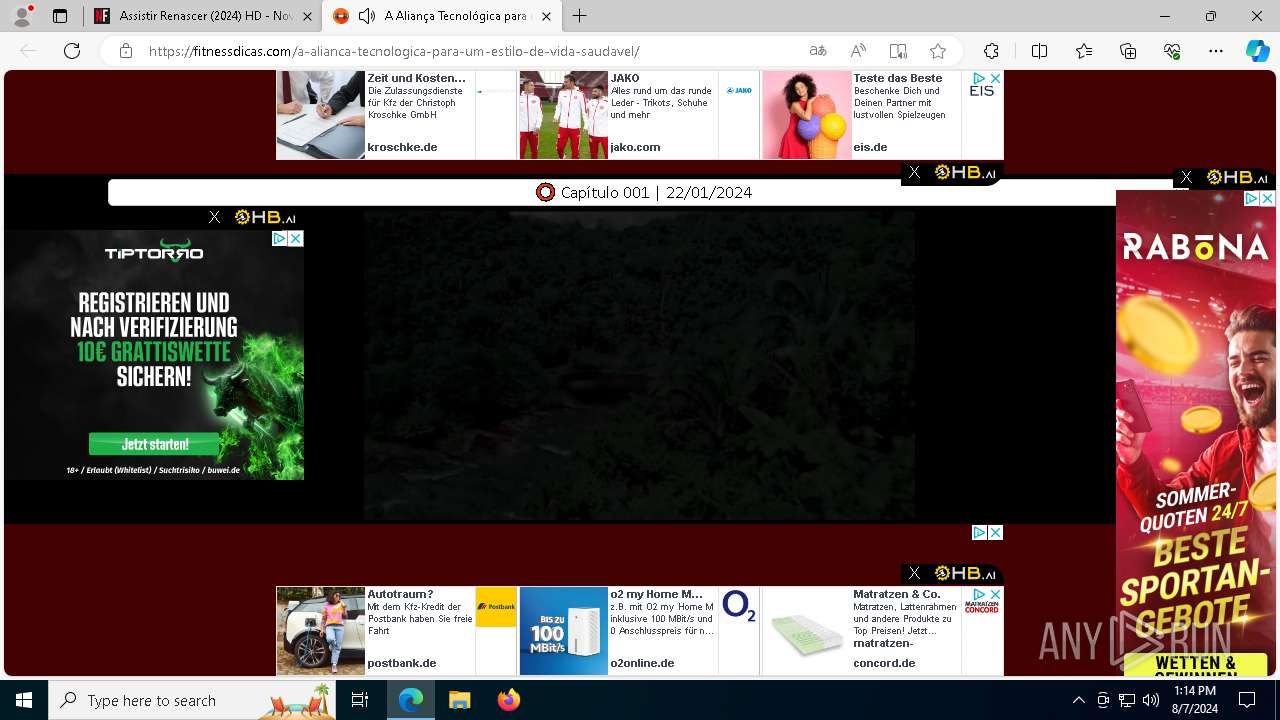Toggle Split screen view

[1039, 51]
